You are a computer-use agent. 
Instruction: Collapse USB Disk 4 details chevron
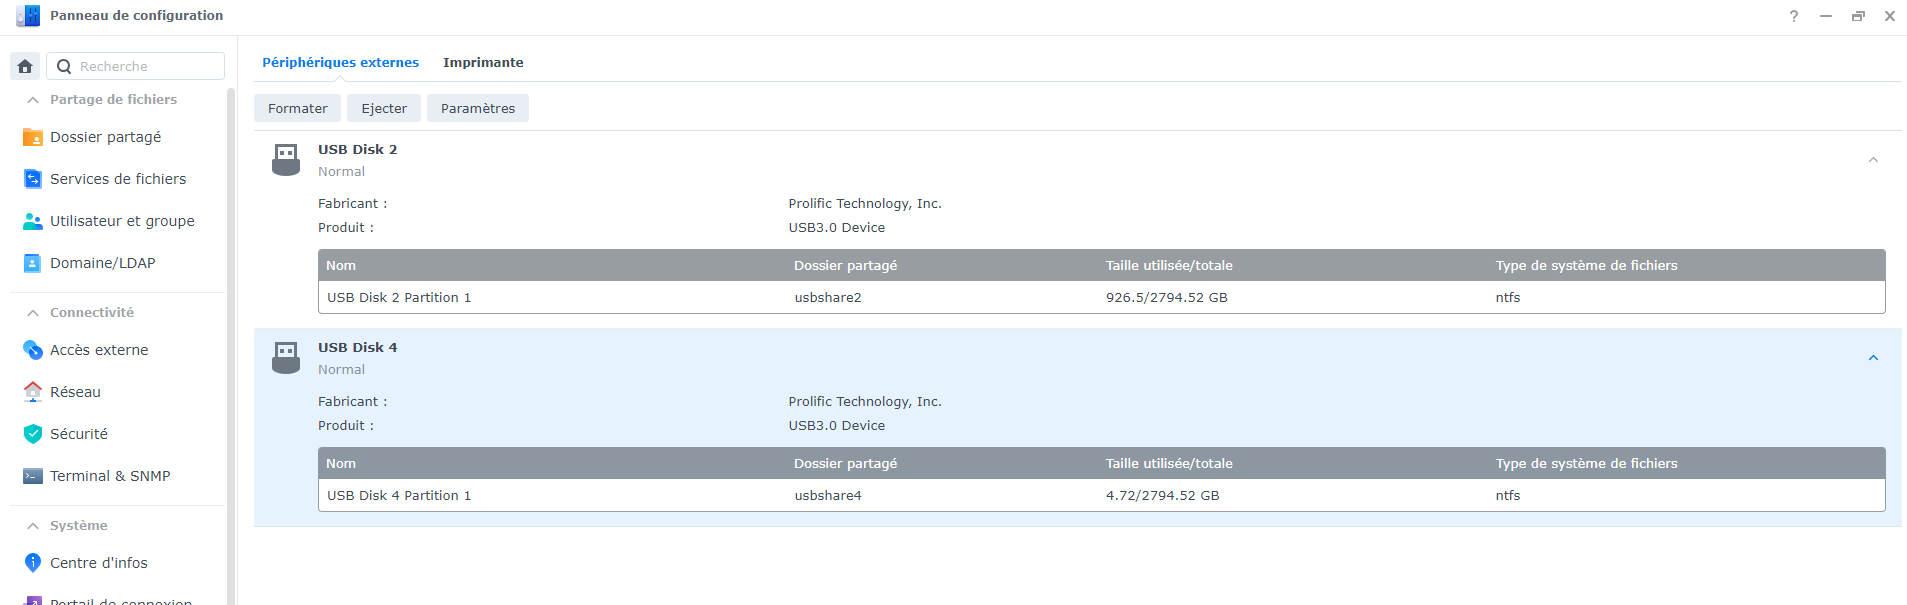tap(1873, 358)
